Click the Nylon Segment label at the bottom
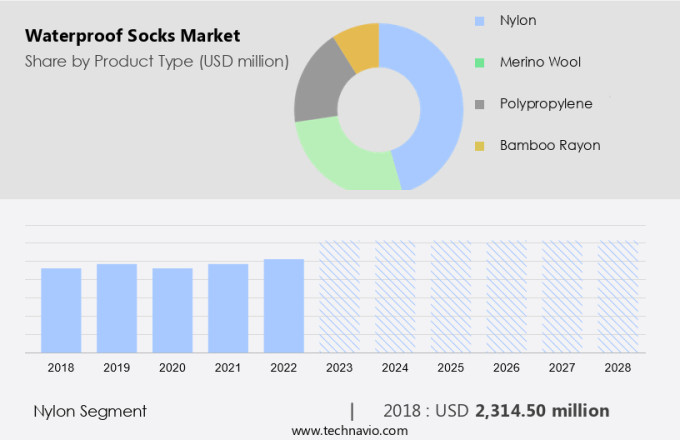The image size is (680, 440). tap(90, 411)
